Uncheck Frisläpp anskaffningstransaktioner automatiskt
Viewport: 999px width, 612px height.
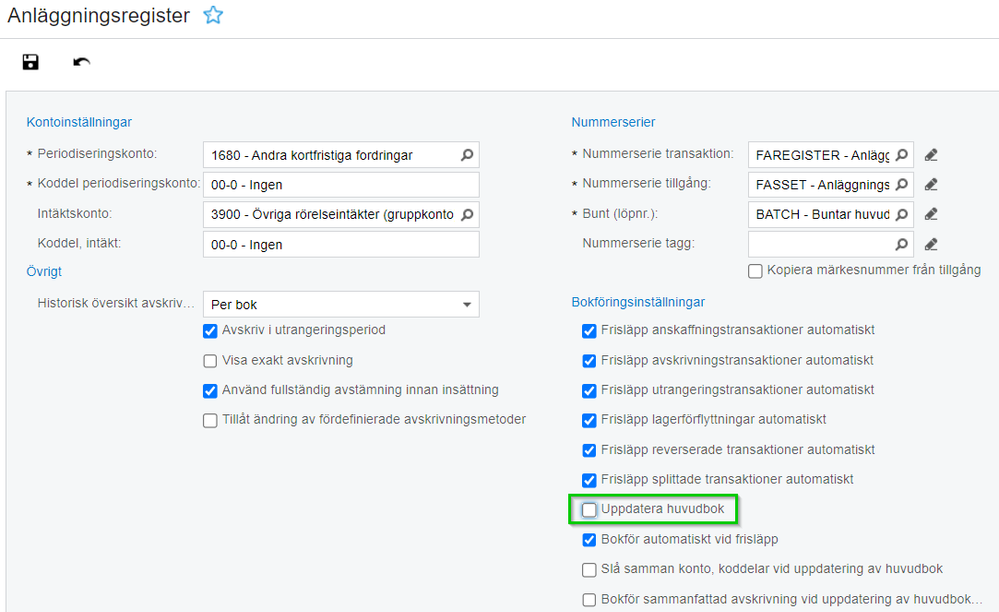[x=589, y=331]
